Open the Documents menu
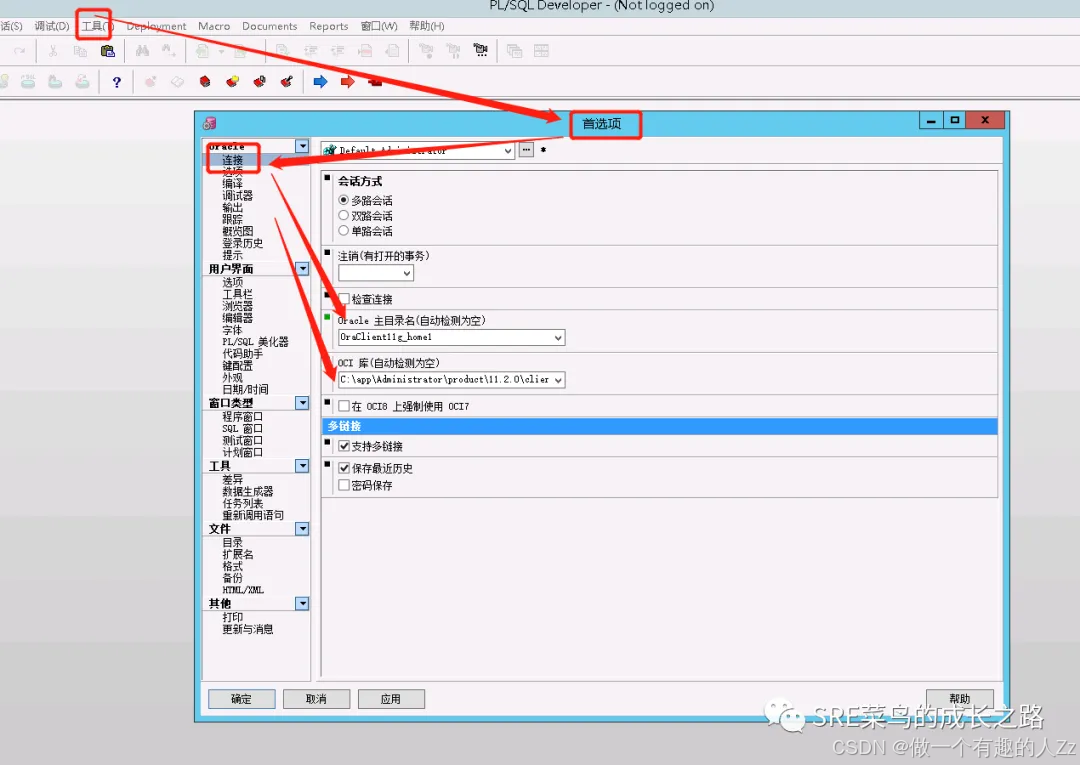This screenshot has height=765, width=1080. pyautogui.click(x=269, y=26)
